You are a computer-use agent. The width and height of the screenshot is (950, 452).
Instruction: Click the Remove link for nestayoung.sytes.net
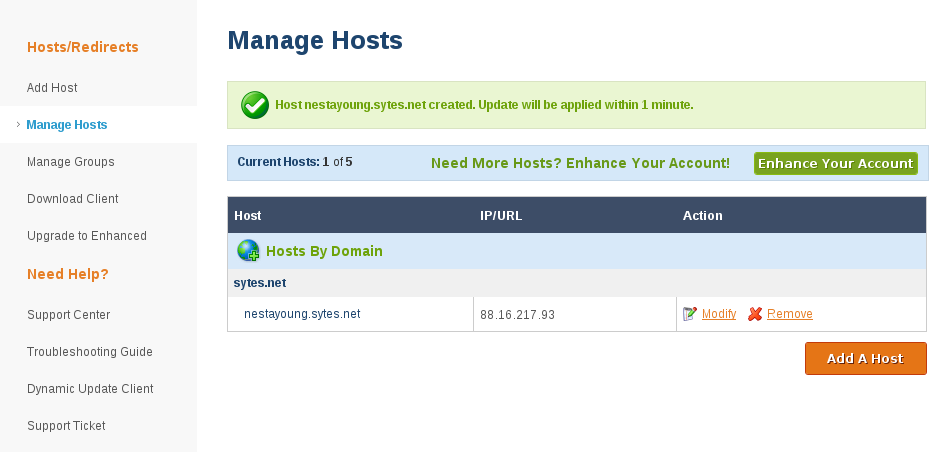pyautogui.click(x=790, y=314)
